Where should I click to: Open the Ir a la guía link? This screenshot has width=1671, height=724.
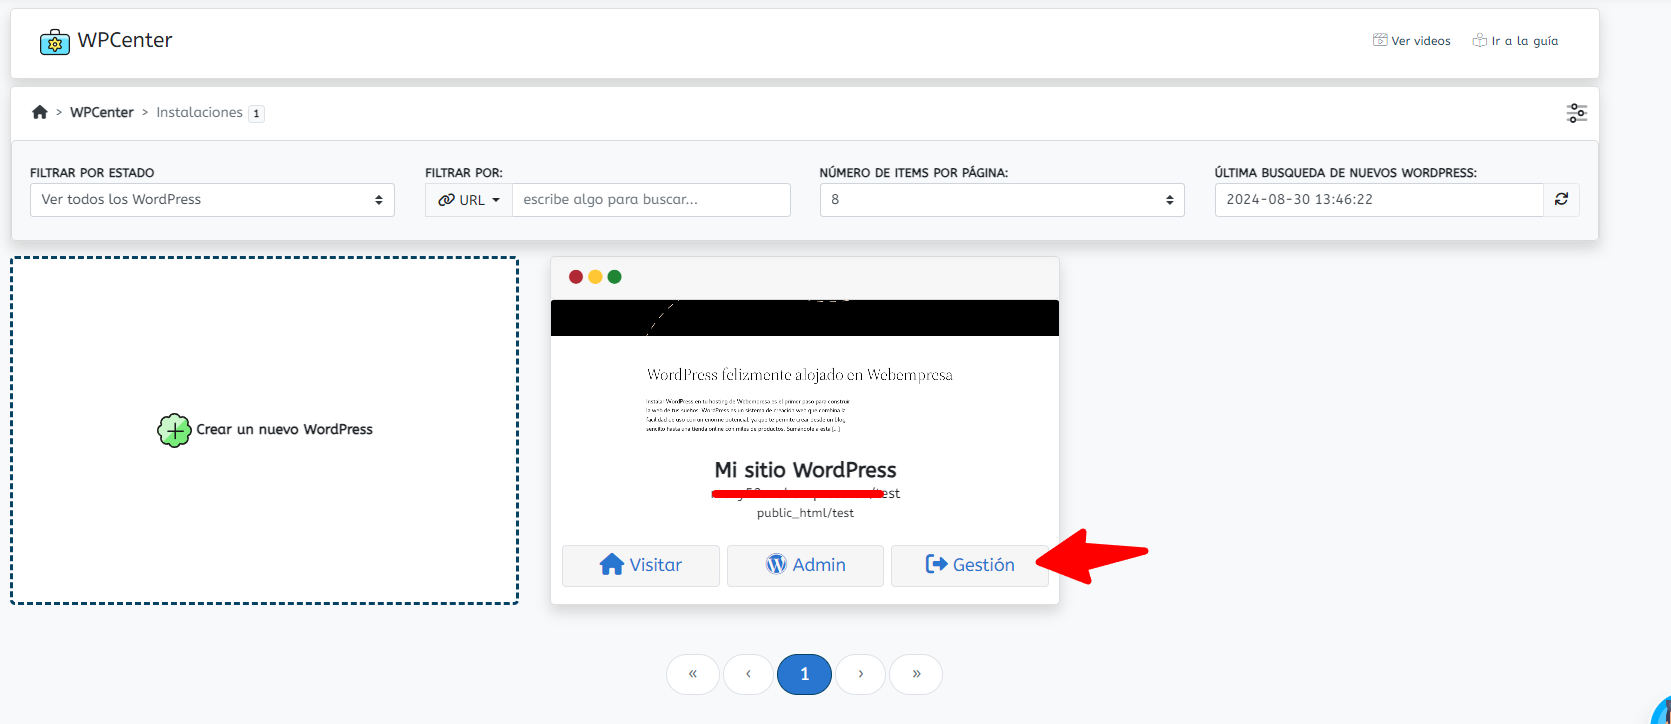point(1515,41)
